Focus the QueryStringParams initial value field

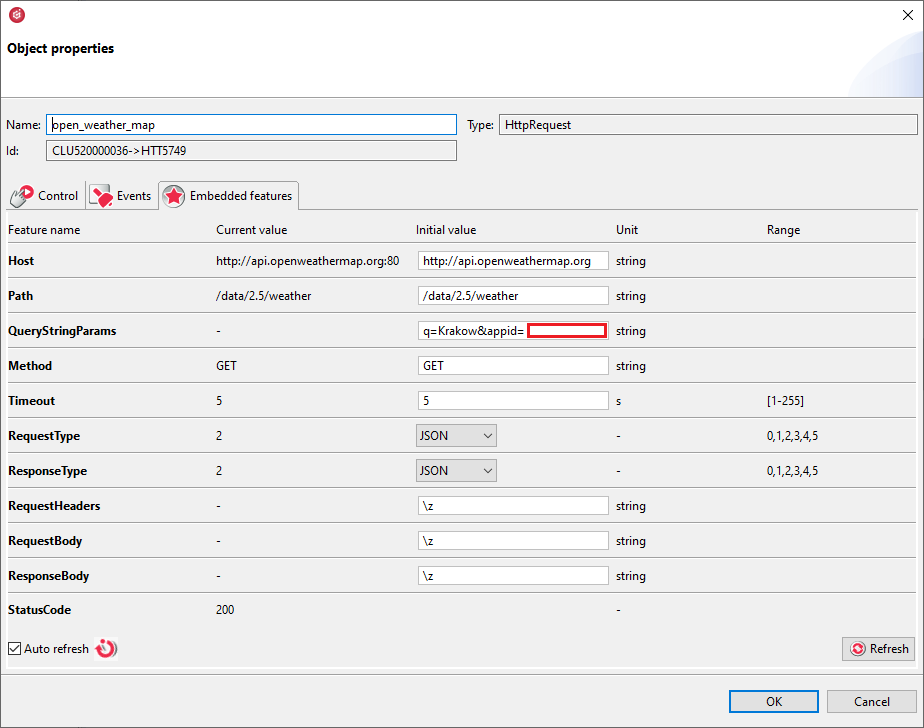coord(471,331)
